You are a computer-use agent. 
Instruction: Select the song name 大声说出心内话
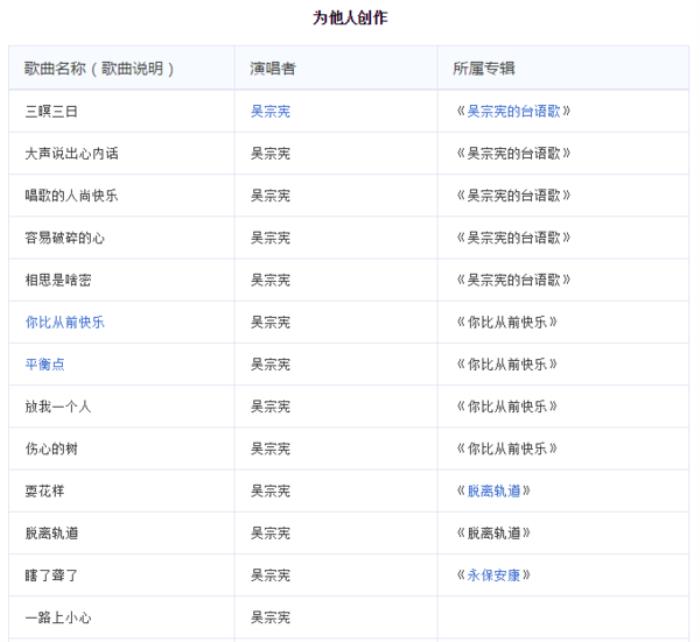coord(71,154)
